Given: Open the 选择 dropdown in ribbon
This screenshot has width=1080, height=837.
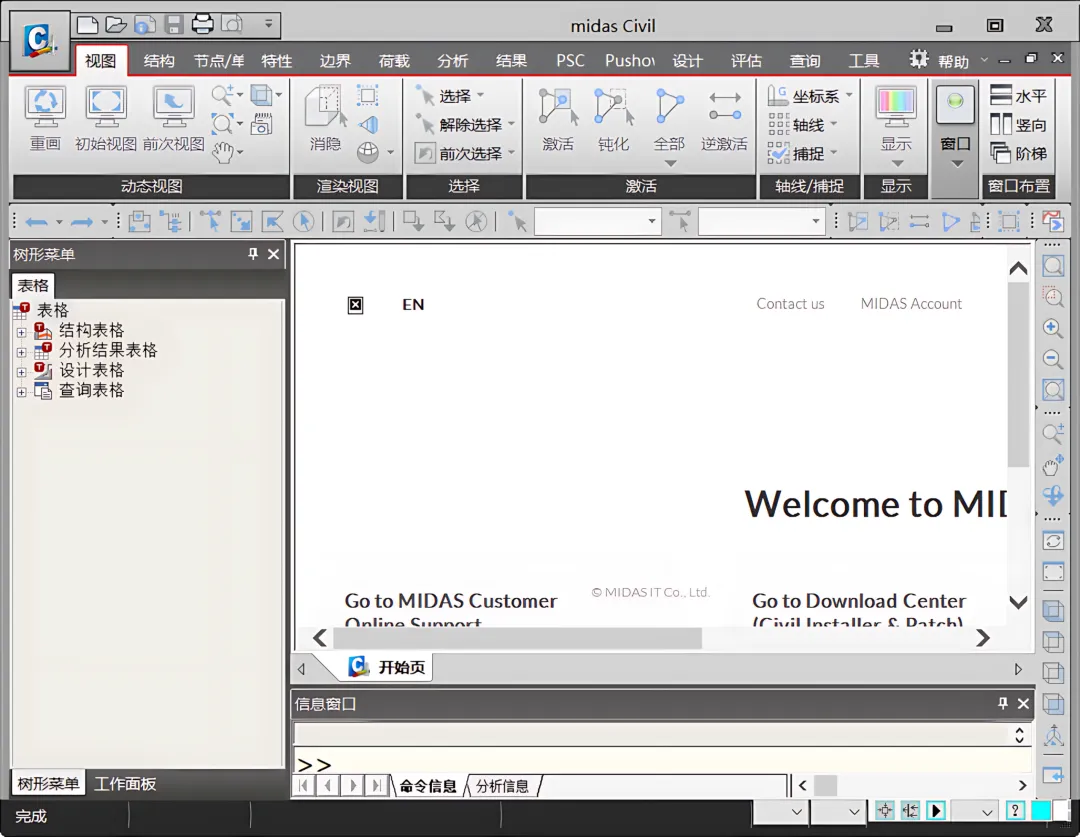Looking at the screenshot, I should [x=481, y=95].
